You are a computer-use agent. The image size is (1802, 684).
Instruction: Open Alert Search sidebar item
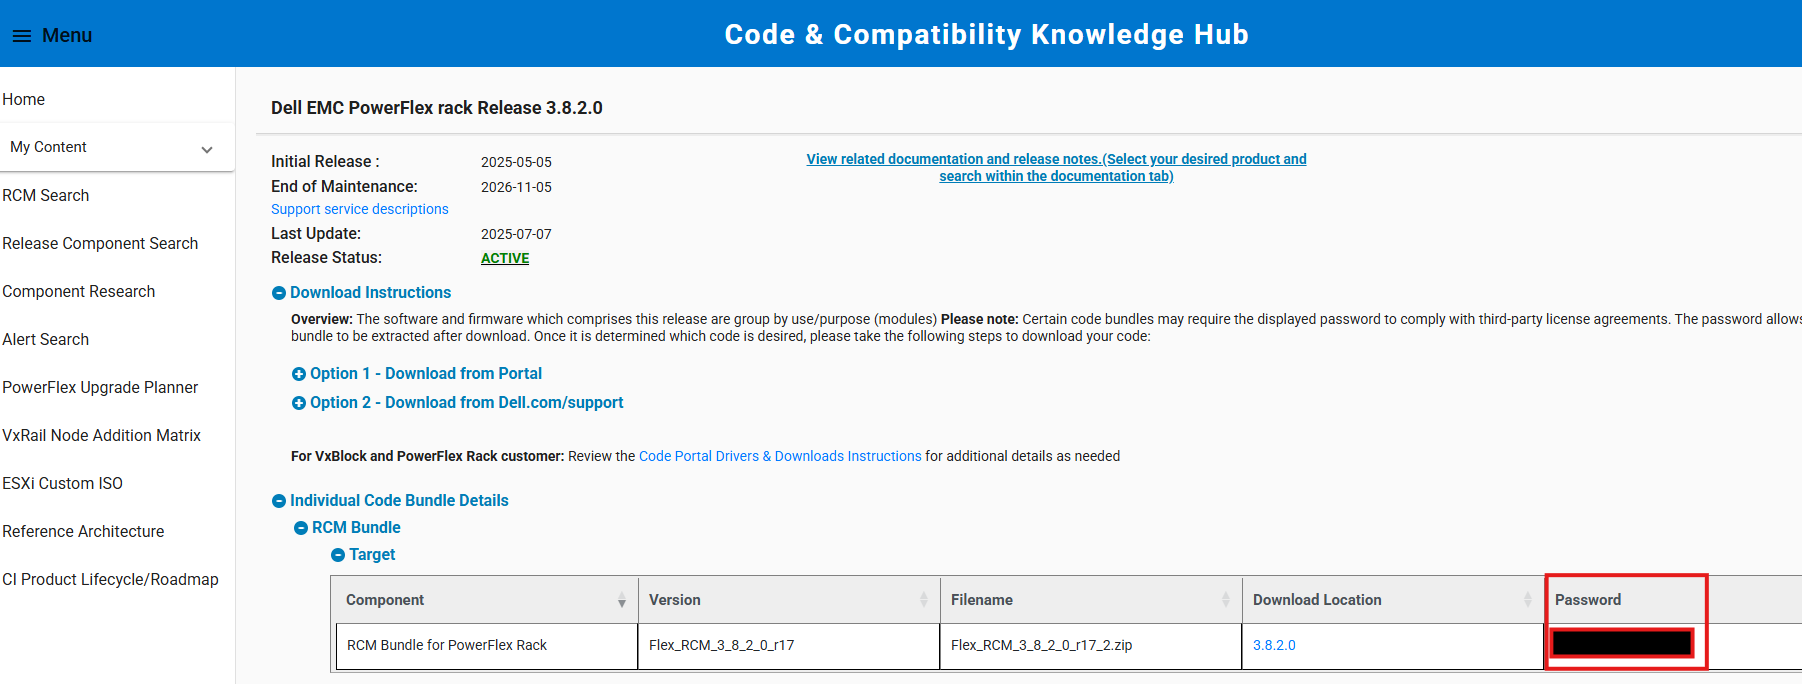pyautogui.click(x=46, y=340)
